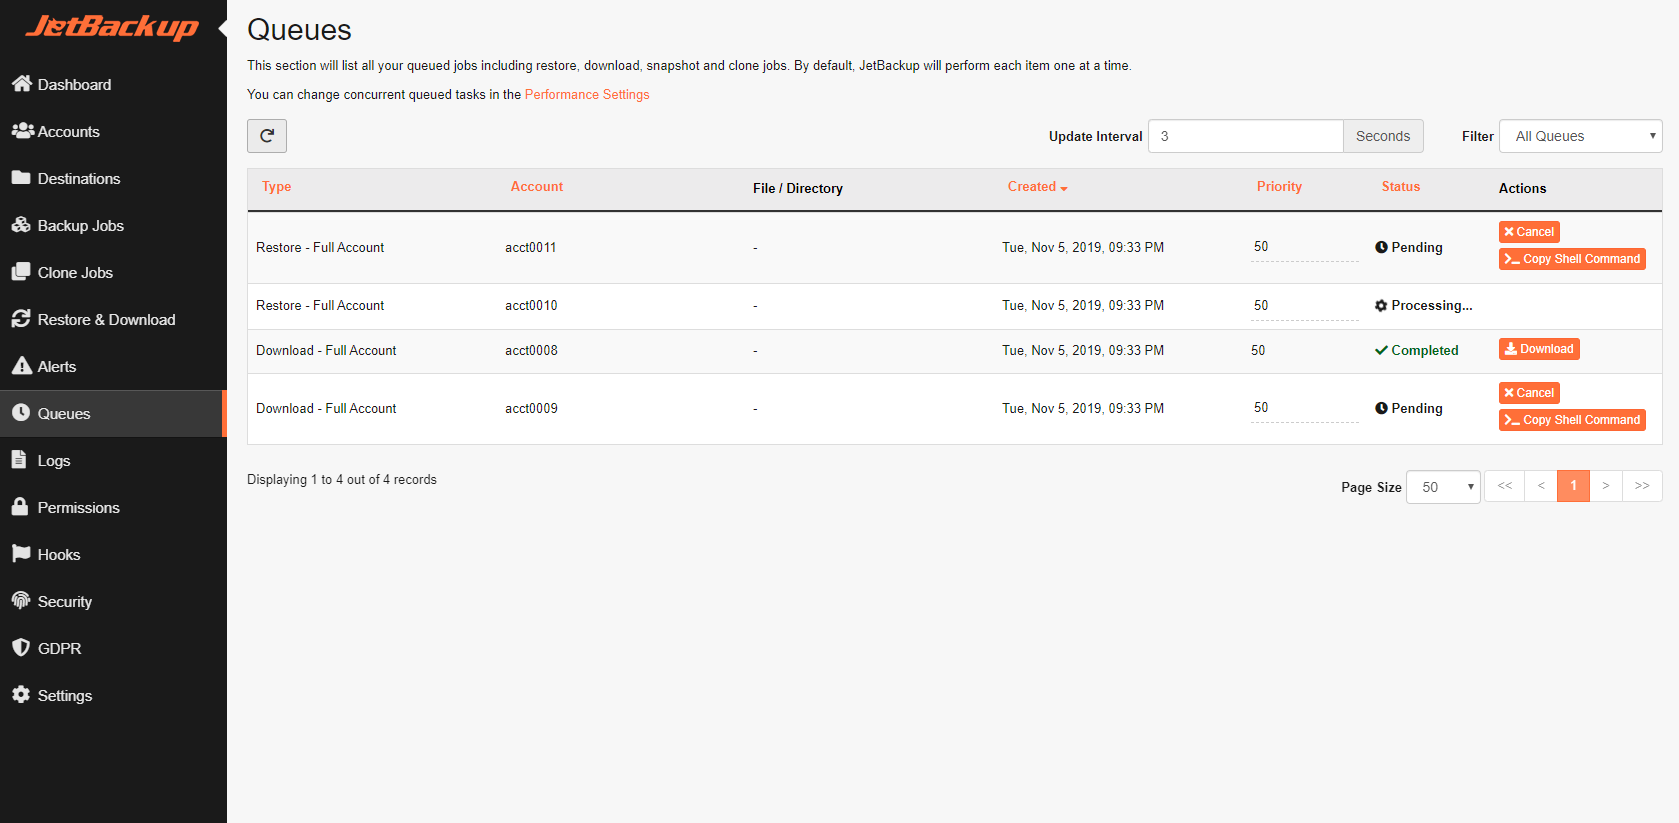The width and height of the screenshot is (1679, 823).
Task: Click Completed status for acct0008
Action: [x=1416, y=351]
